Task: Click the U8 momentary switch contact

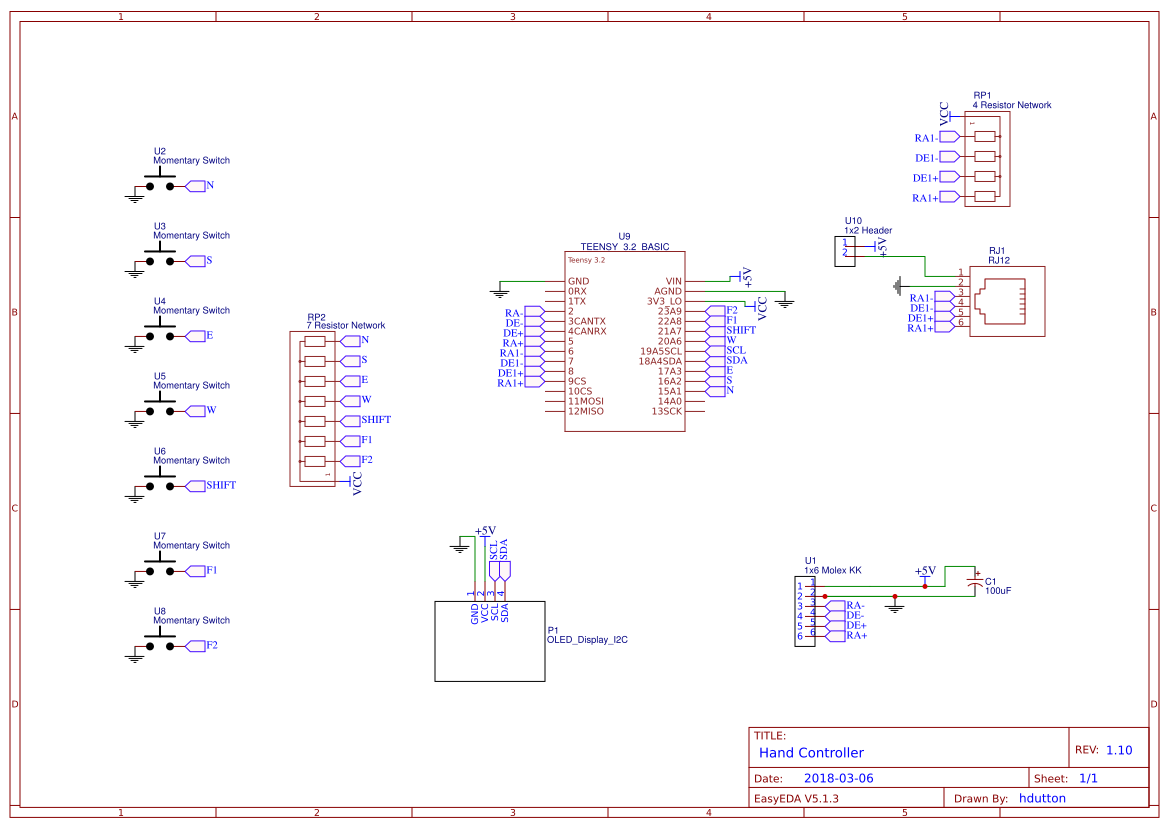Action: pyautogui.click(x=160, y=643)
